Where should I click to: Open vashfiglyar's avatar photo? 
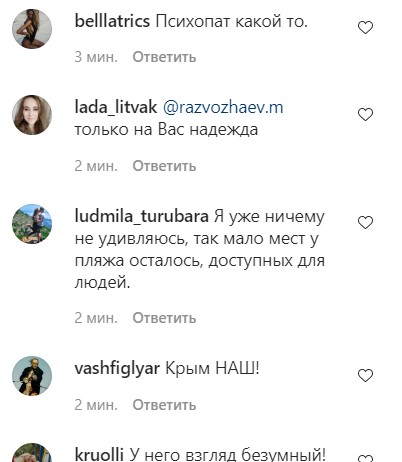[32, 376]
